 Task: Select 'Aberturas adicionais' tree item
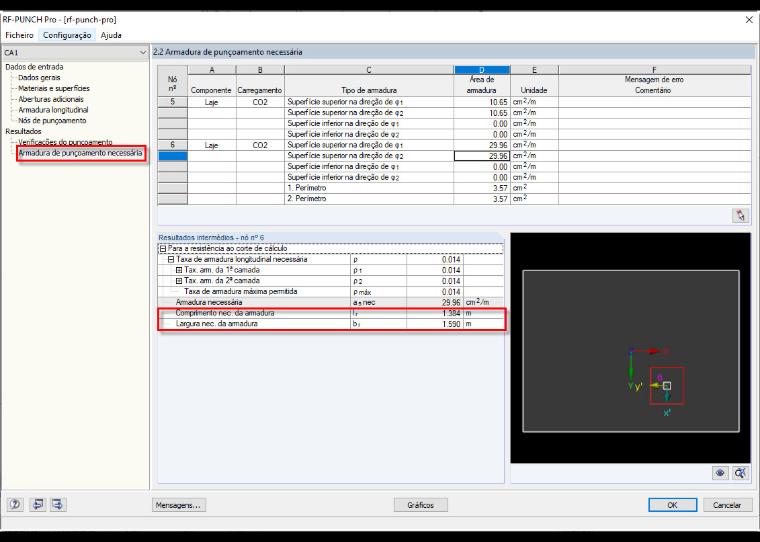tap(51, 99)
